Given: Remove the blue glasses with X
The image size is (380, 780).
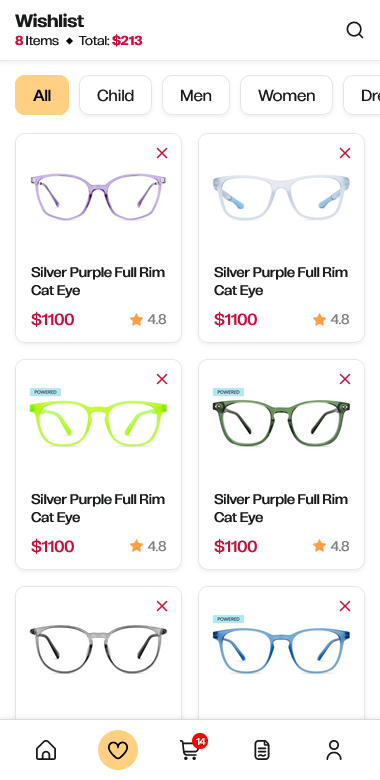Looking at the screenshot, I should coord(345,606).
